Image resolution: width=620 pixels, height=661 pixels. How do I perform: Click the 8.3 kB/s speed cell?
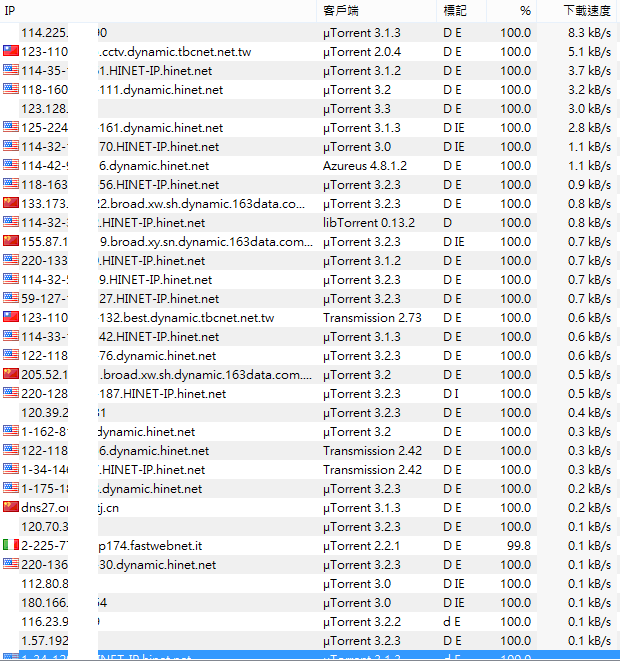pos(589,32)
